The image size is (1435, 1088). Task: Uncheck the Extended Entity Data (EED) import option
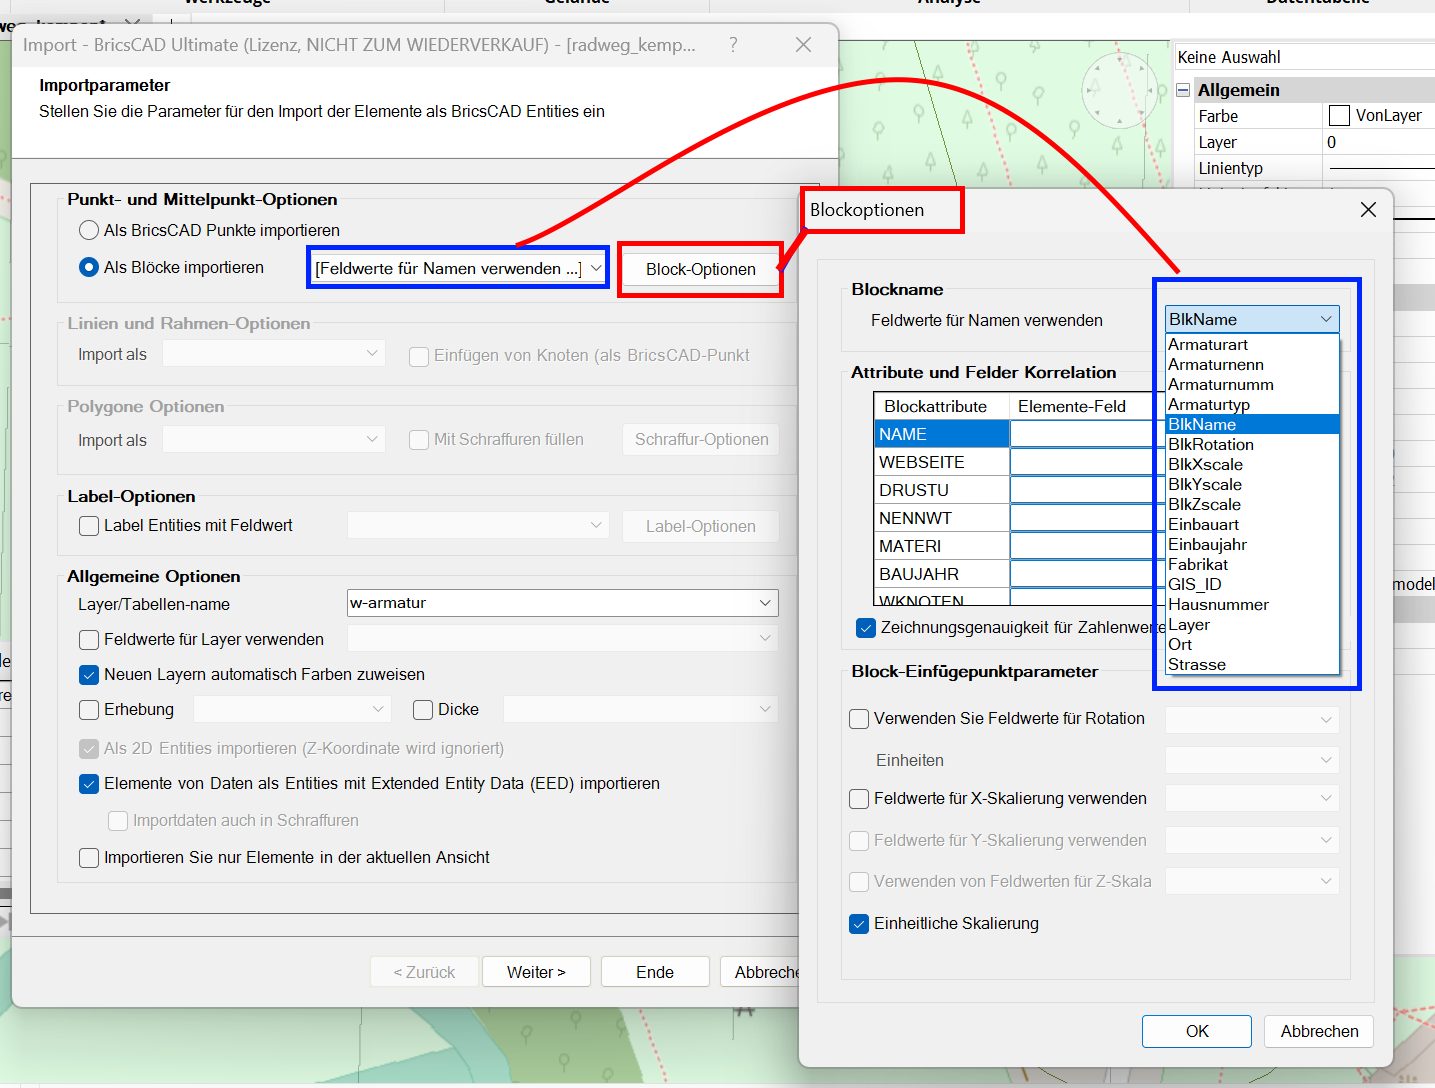[x=88, y=784]
